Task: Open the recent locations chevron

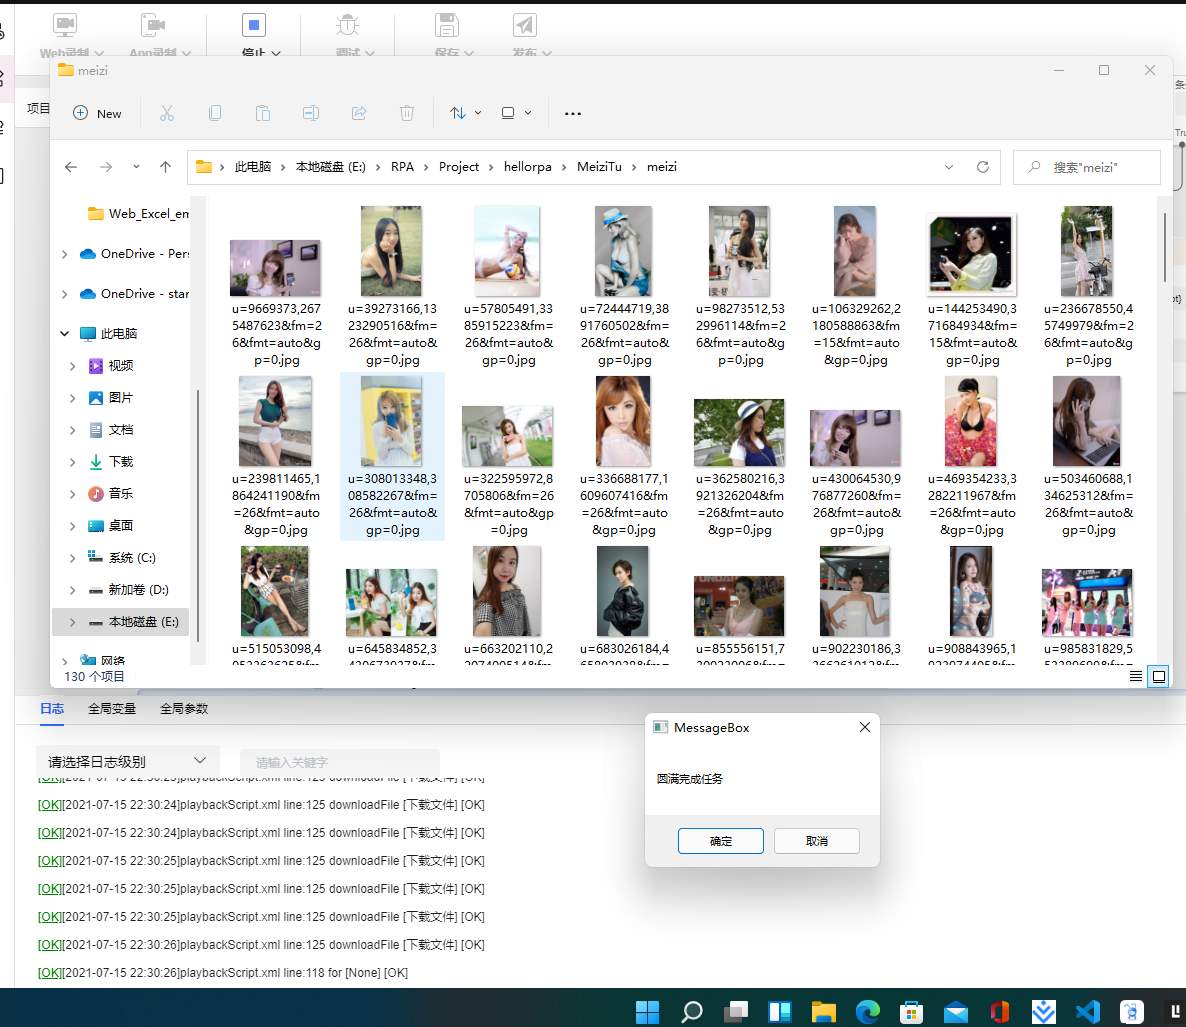Action: 136,167
